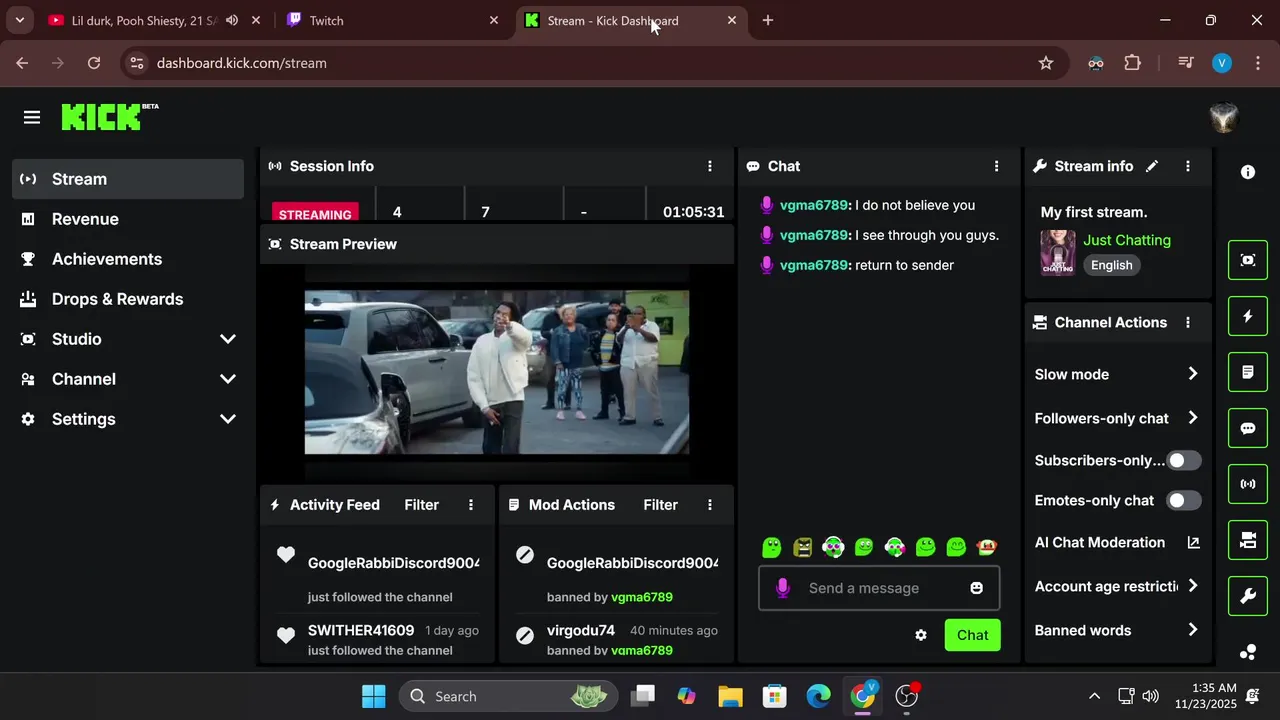Image resolution: width=1280 pixels, height=720 pixels.
Task: Open Chat panel three-dot menu
Action: tap(996, 166)
